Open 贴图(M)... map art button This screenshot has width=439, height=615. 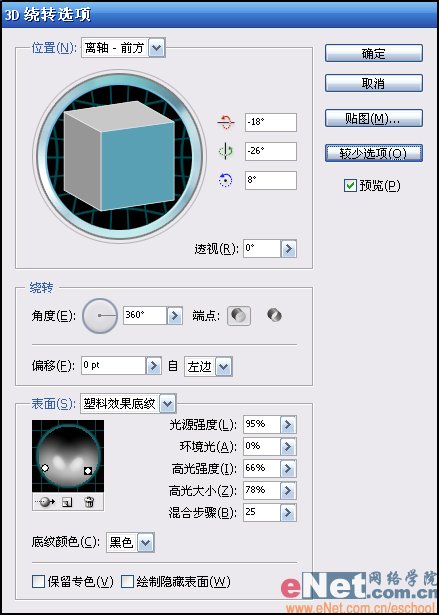373,118
